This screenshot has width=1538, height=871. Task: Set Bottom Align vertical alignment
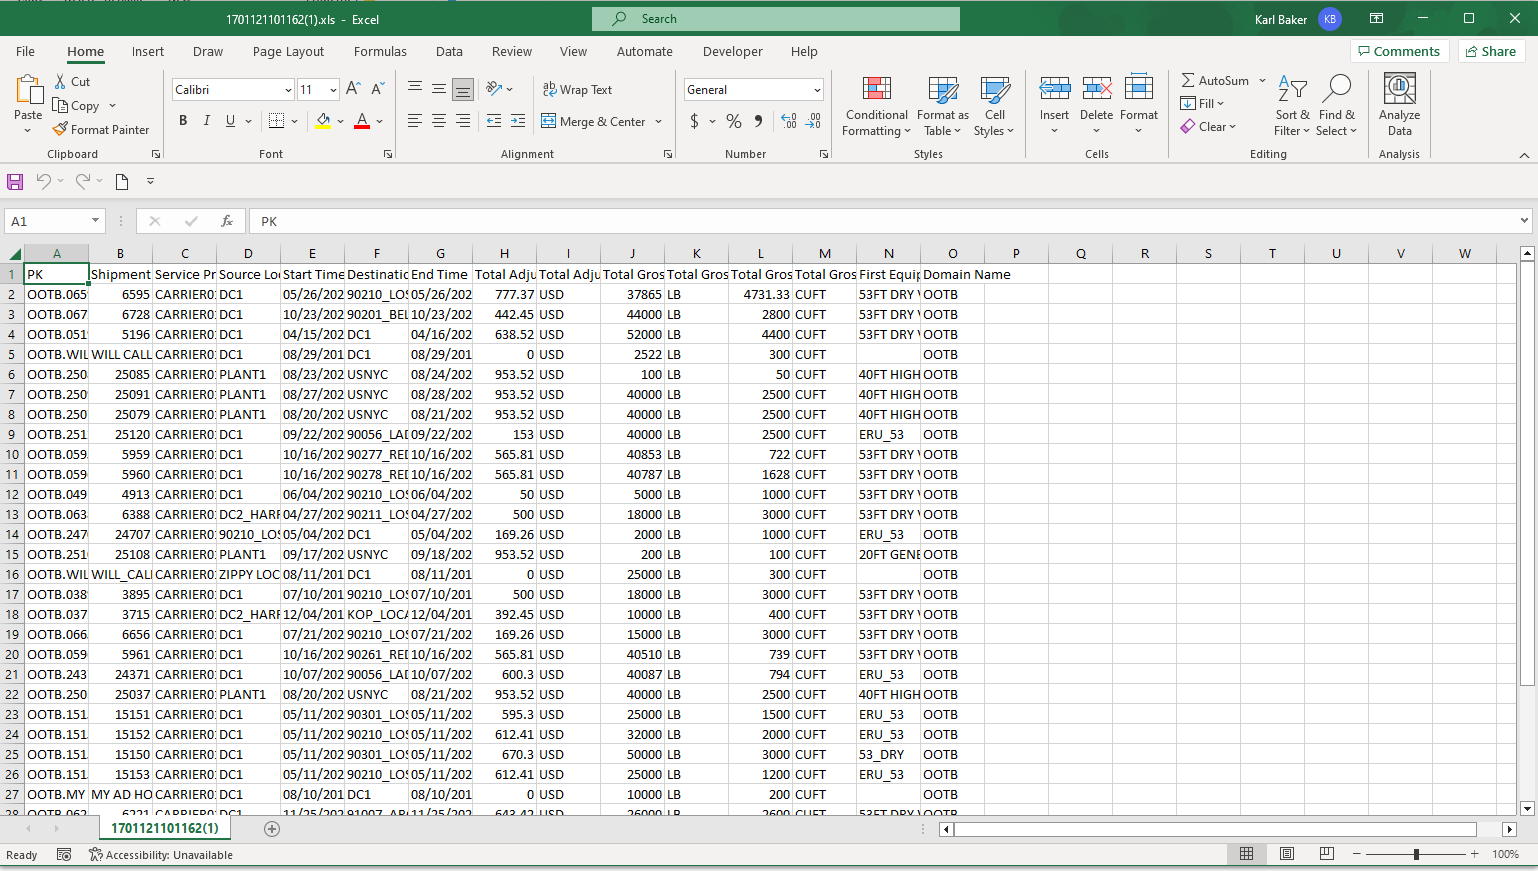pyautogui.click(x=463, y=89)
